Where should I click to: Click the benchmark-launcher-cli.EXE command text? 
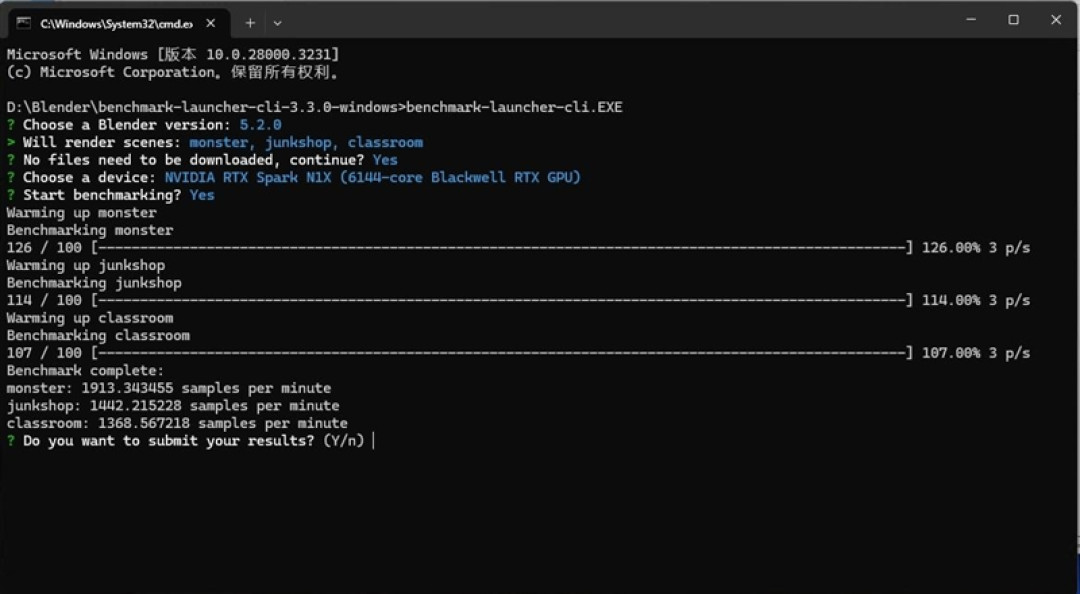(514, 107)
